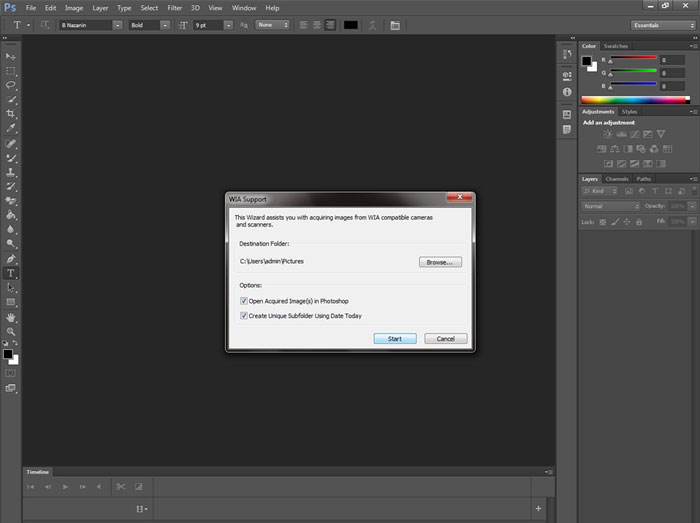Select the Quick Selection tool
This screenshot has width=700, height=523.
(x=11, y=100)
